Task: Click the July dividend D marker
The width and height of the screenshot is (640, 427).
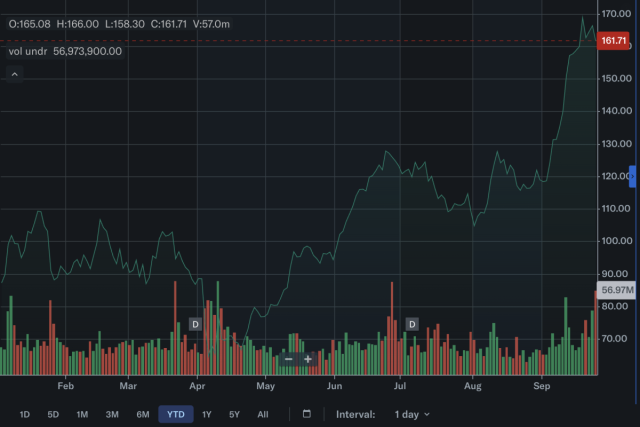Action: [412, 324]
